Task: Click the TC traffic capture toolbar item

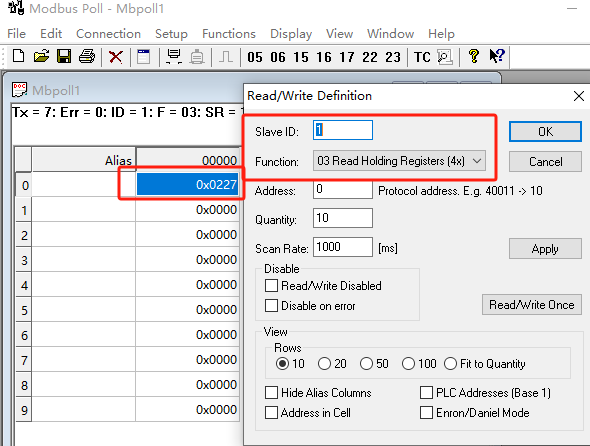Action: [422, 57]
